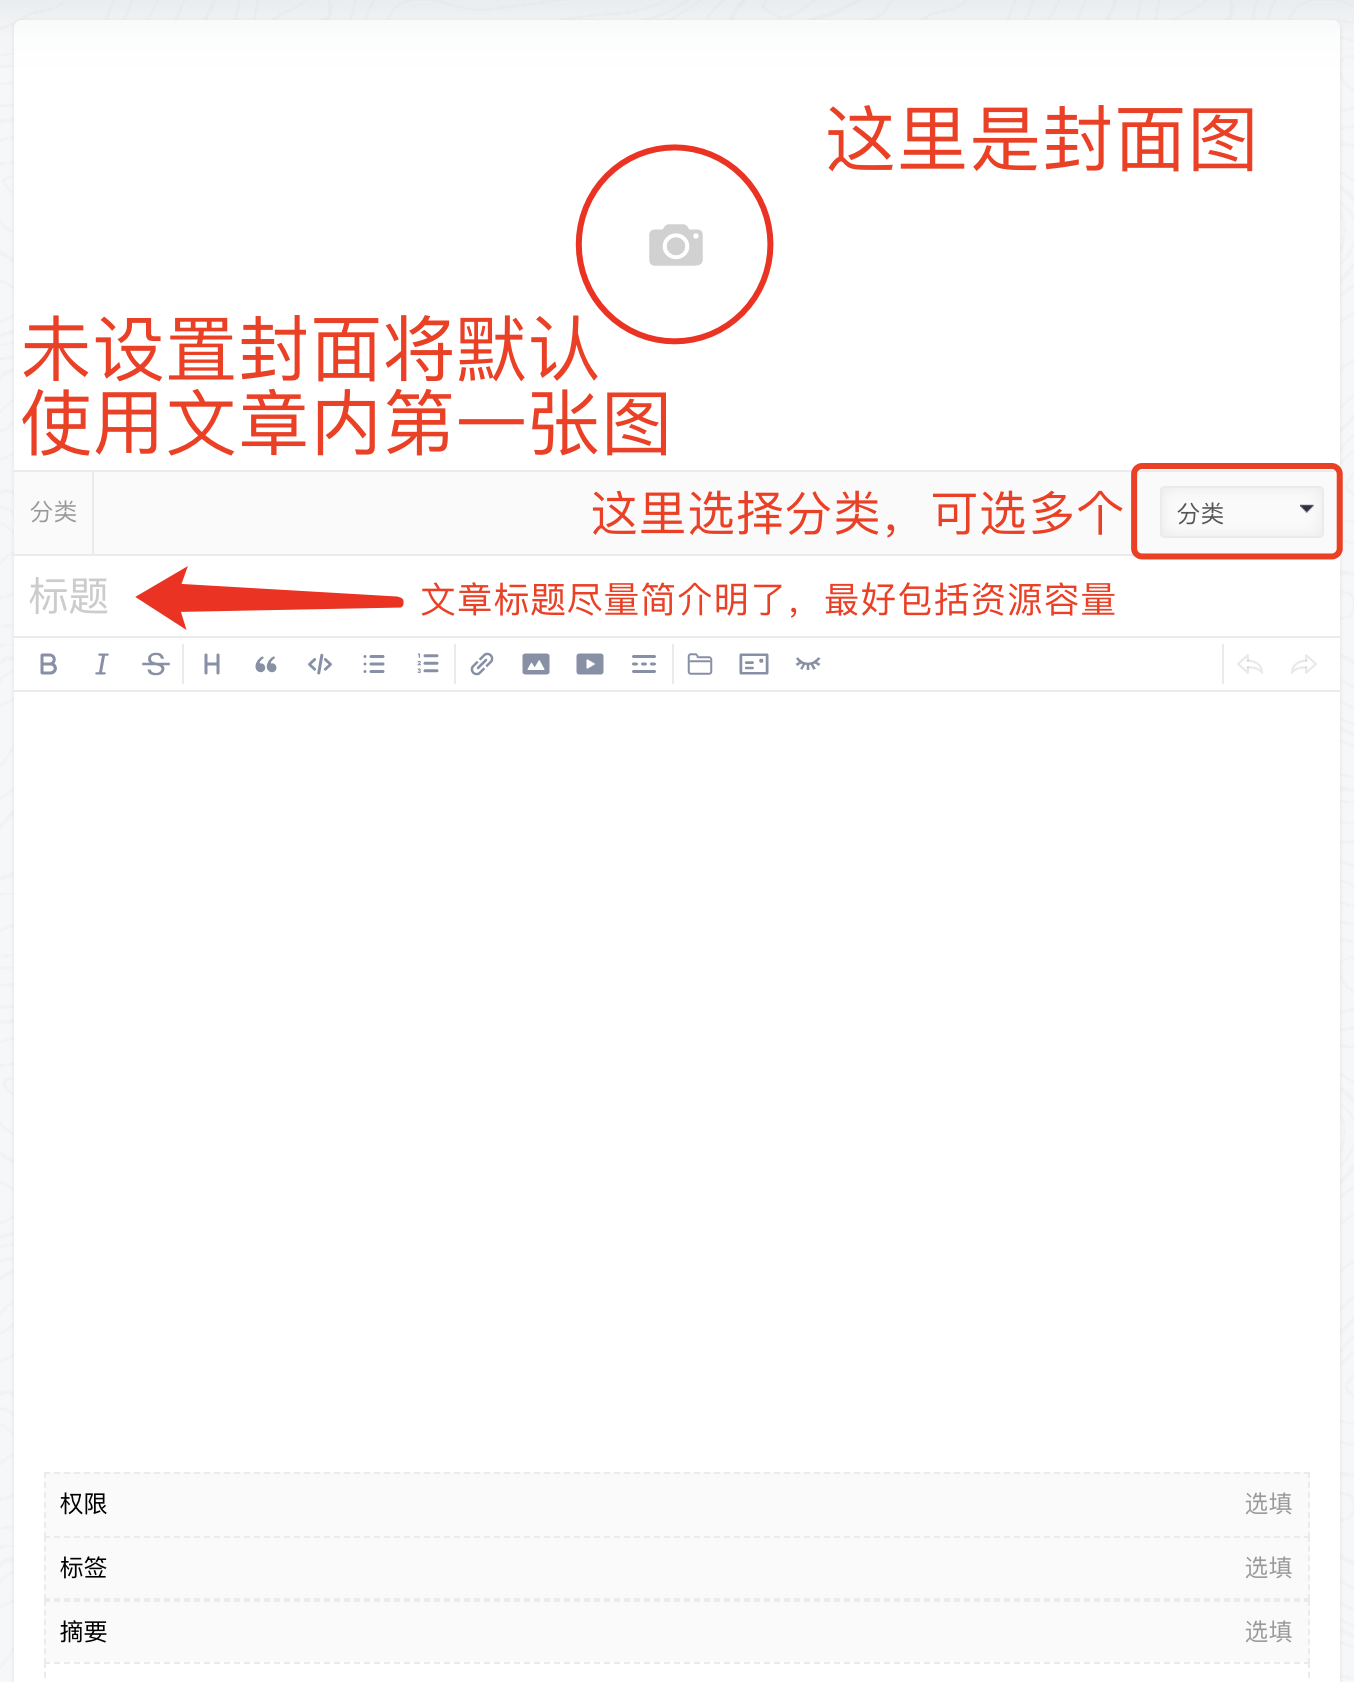Insert a code block

pos(320,664)
